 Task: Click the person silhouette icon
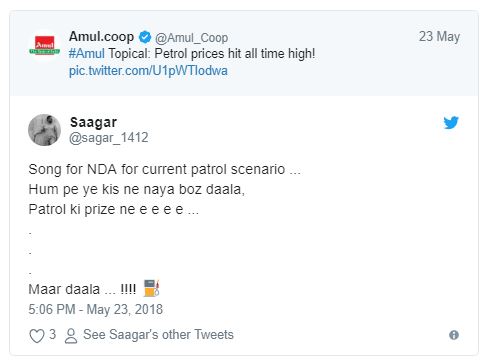click(71, 336)
